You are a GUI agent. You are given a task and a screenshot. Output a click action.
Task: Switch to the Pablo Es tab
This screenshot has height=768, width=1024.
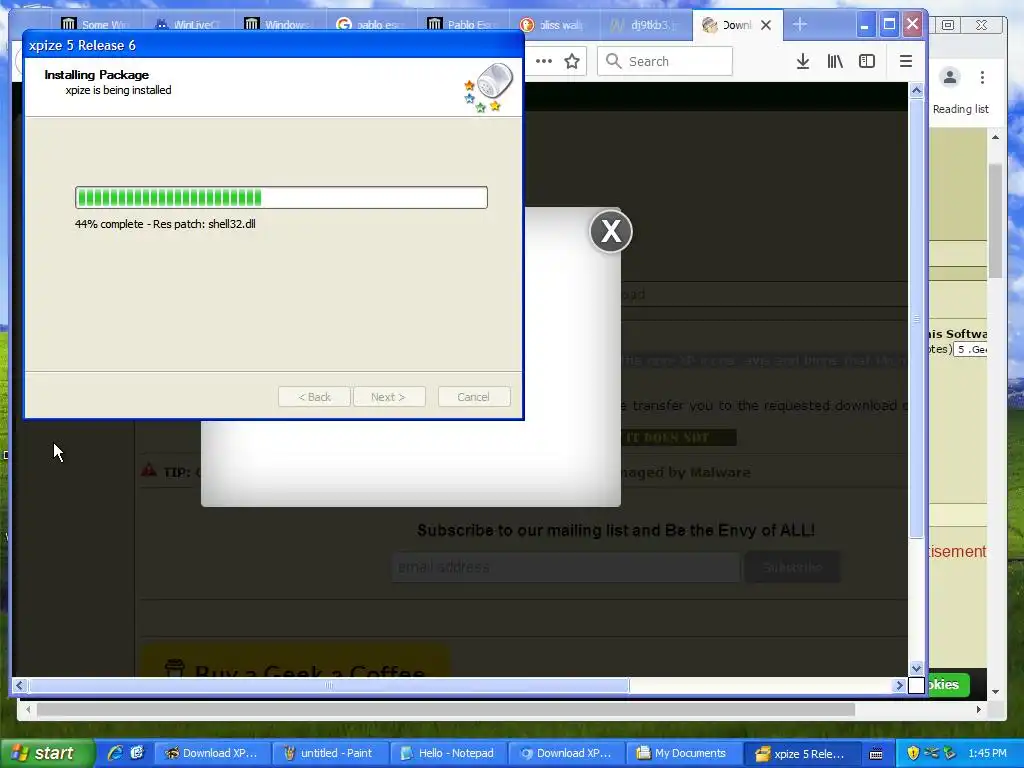coord(462,25)
